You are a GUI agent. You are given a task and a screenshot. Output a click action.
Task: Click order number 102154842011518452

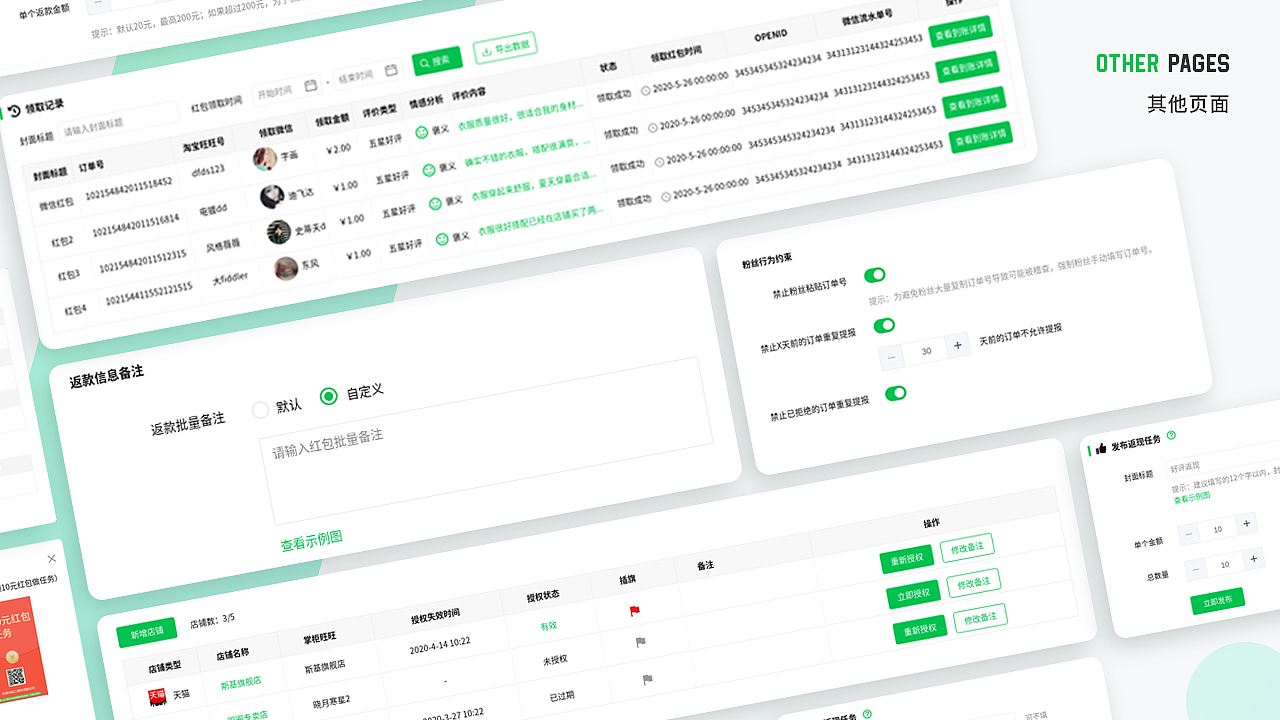click(129, 187)
